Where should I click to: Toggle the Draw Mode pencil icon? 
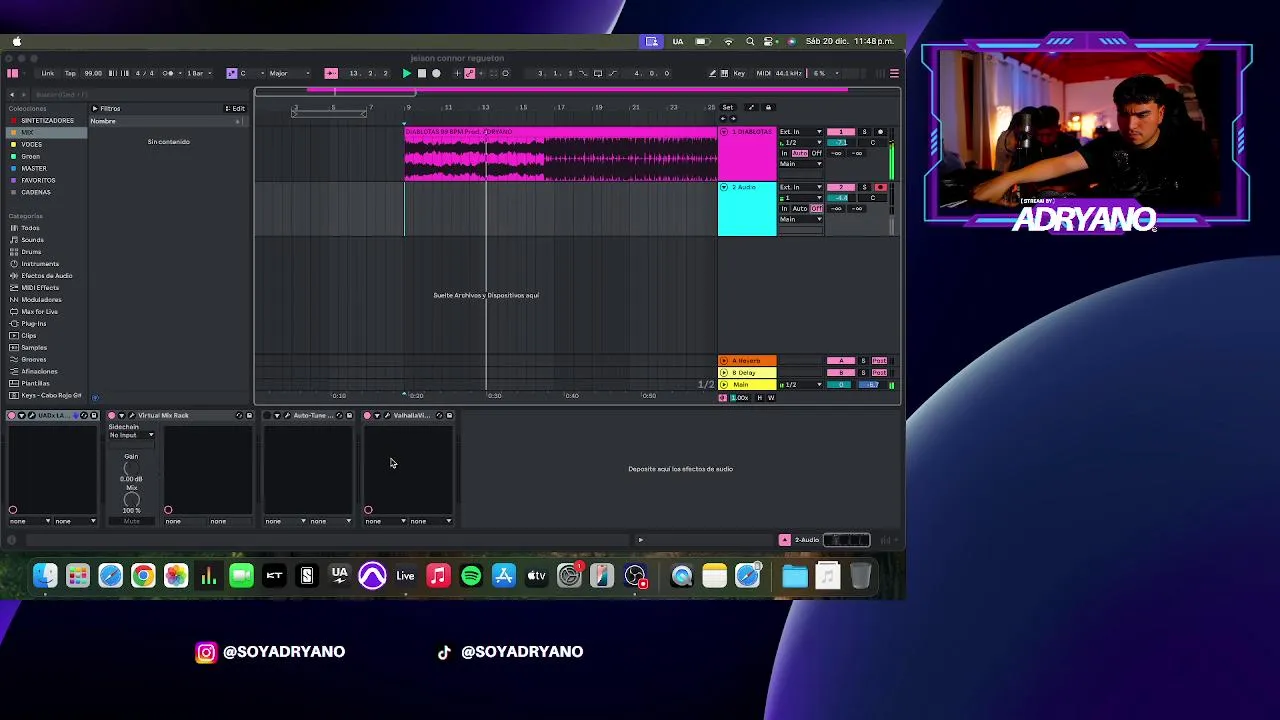[713, 73]
